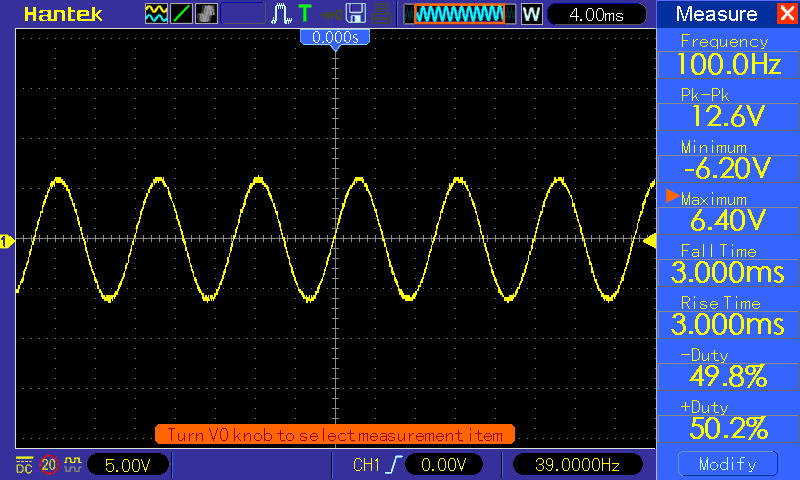Select the Fall Time 3.000ms measurement item

pyautogui.click(x=728, y=265)
